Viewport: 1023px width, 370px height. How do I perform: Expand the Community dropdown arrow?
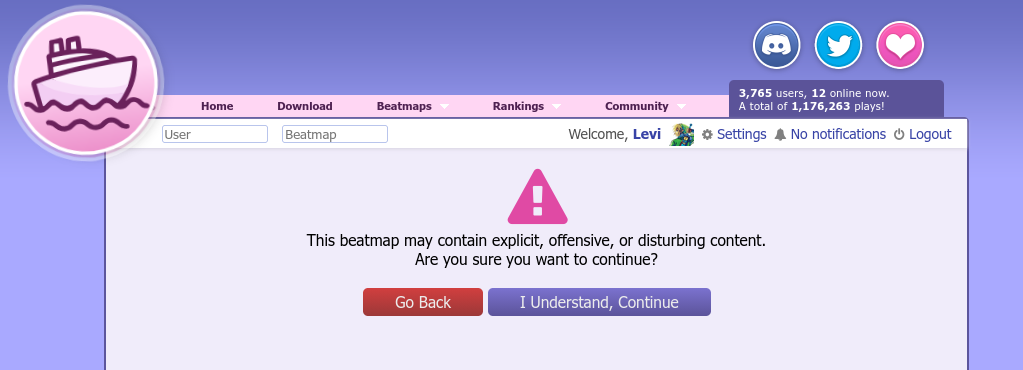coord(681,106)
